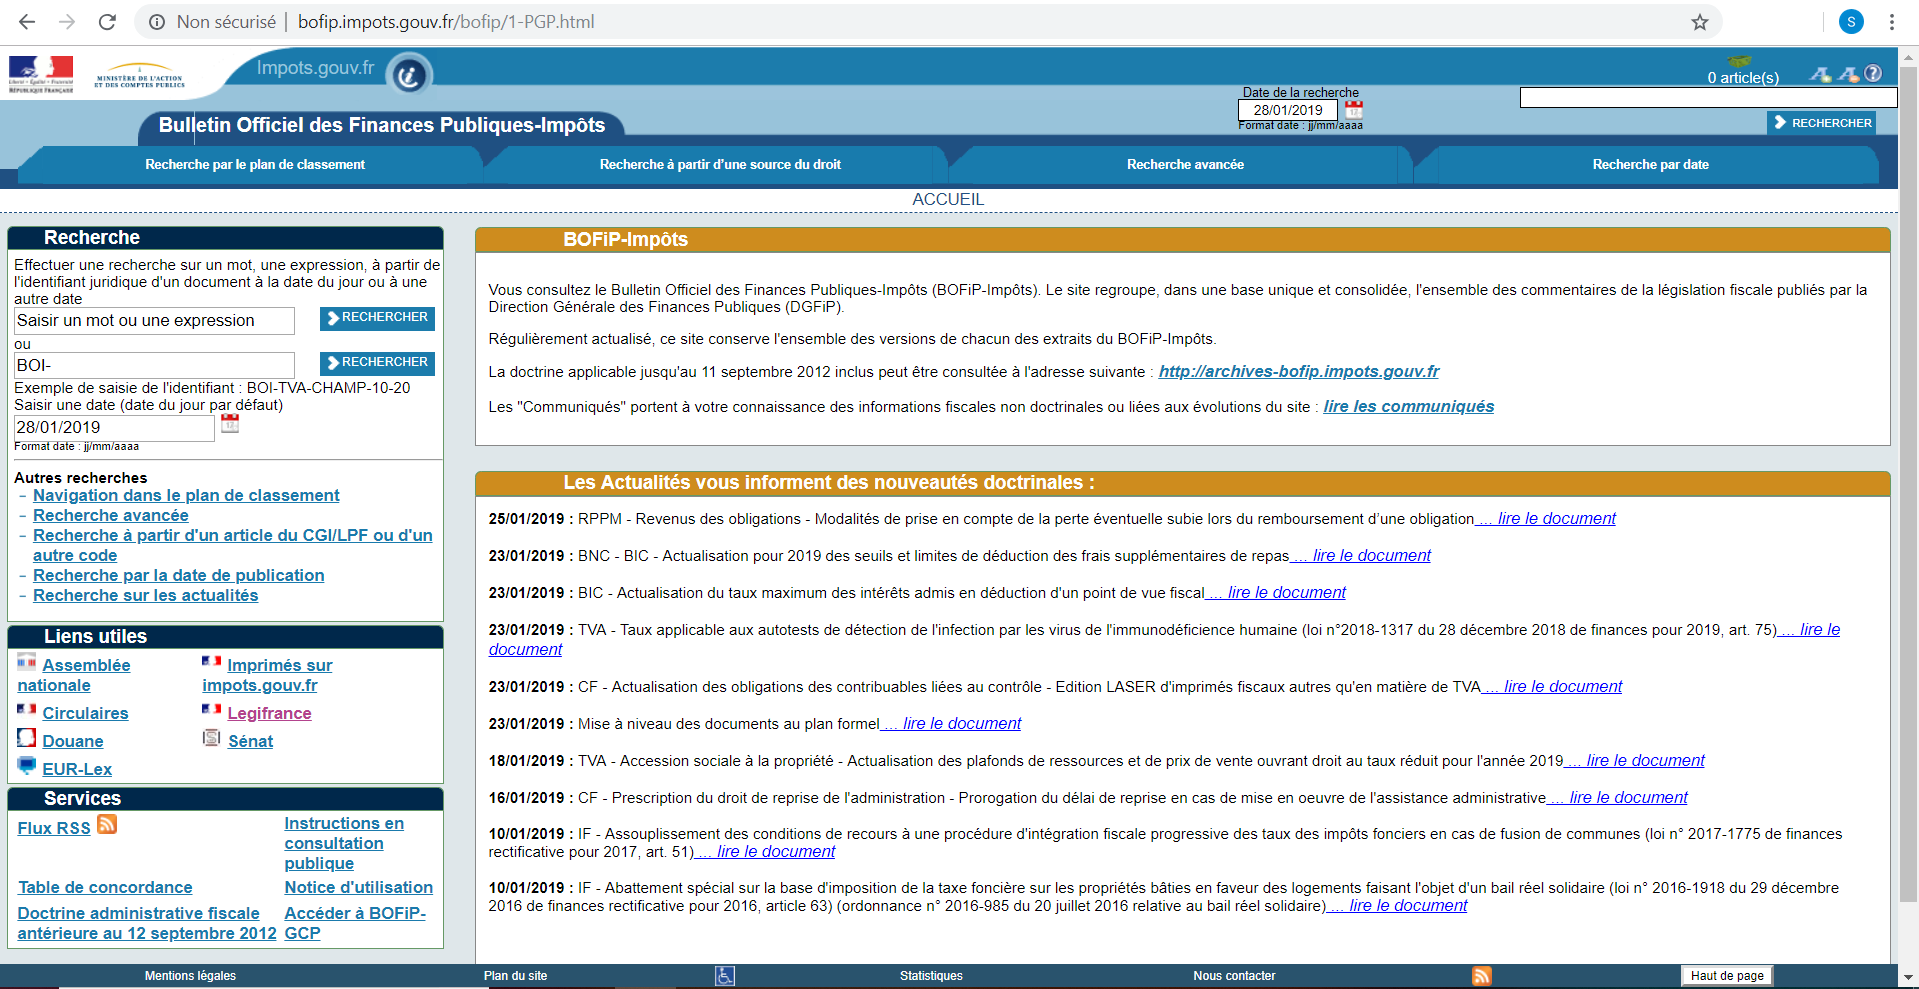Click the Circulaires flag icon
The image size is (1919, 989).
27,709
